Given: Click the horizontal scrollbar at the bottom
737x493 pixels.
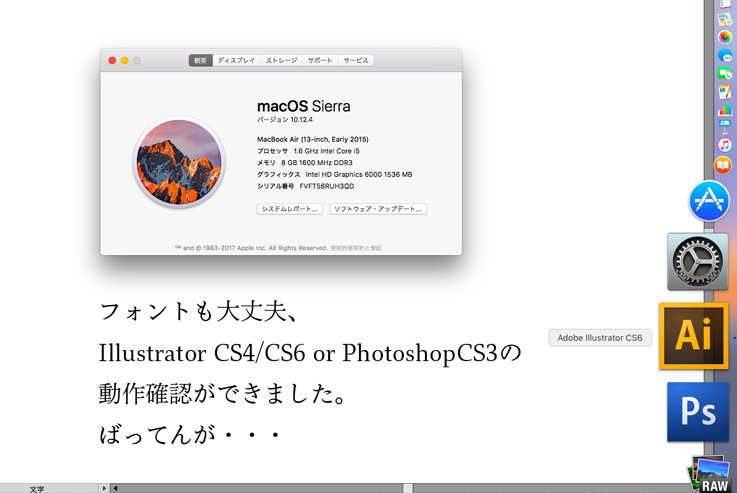Looking at the screenshot, I should pyautogui.click(x=407, y=488).
